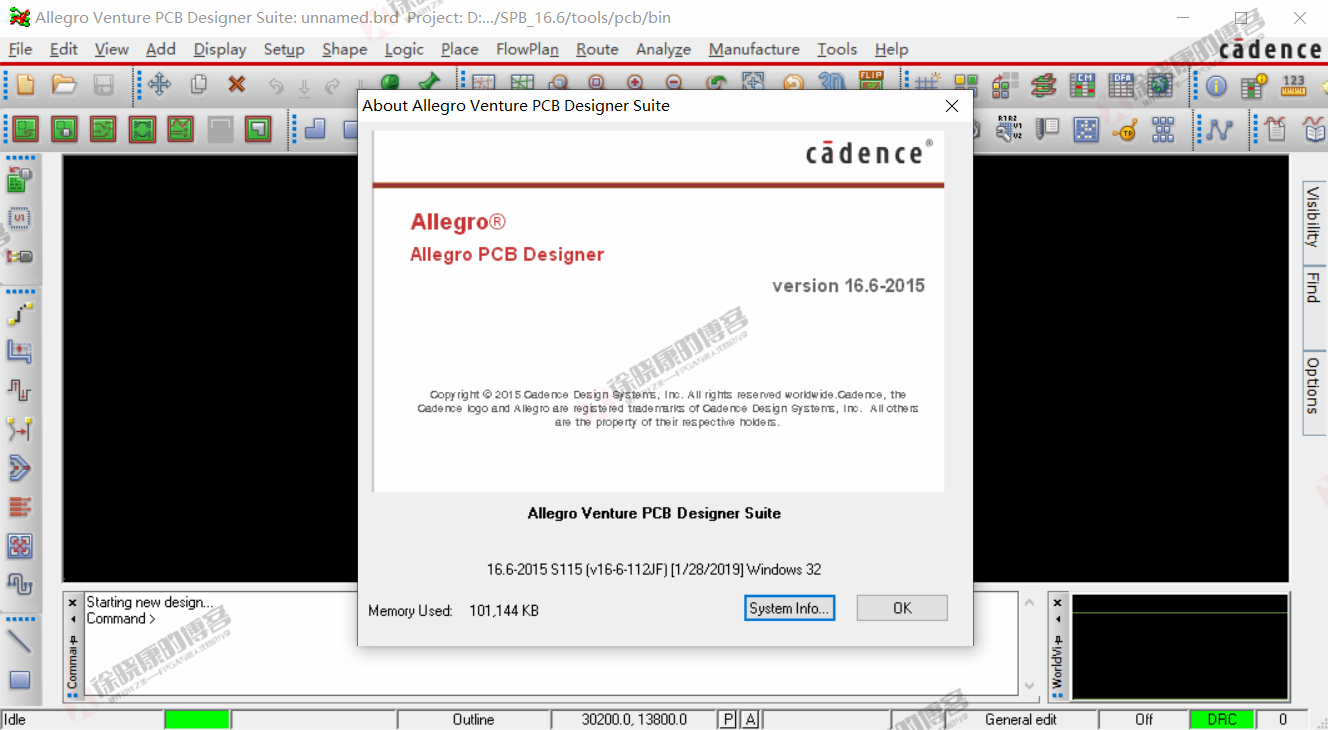This screenshot has width=1328, height=730.
Task: Click the first green application mode icon
Action: coord(25,128)
